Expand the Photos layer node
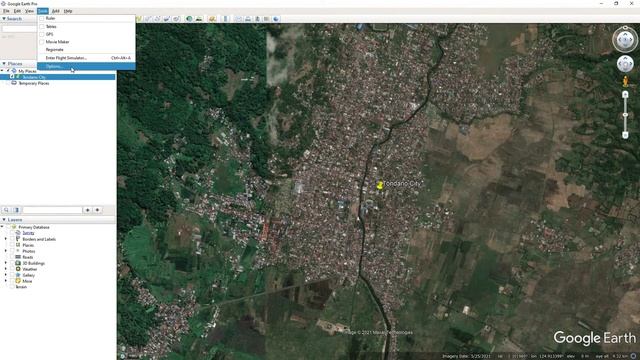The height and width of the screenshot is (360, 640). [x=6, y=251]
